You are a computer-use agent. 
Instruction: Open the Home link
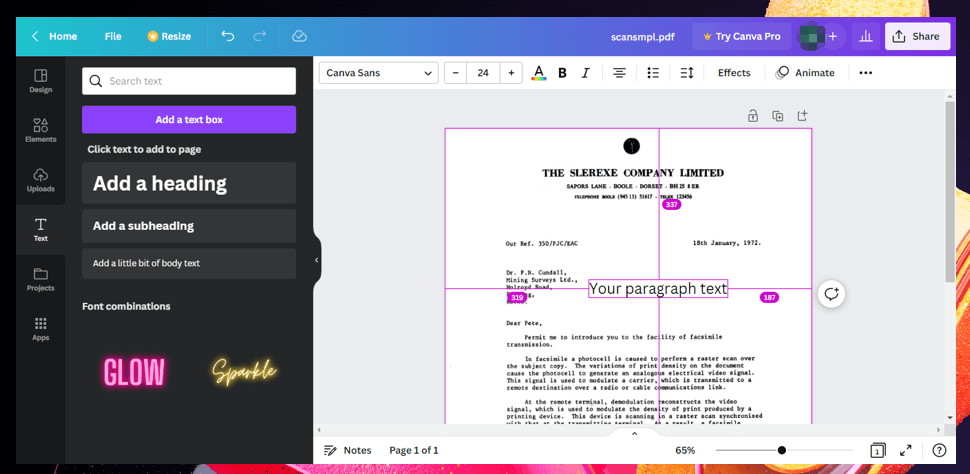point(63,37)
